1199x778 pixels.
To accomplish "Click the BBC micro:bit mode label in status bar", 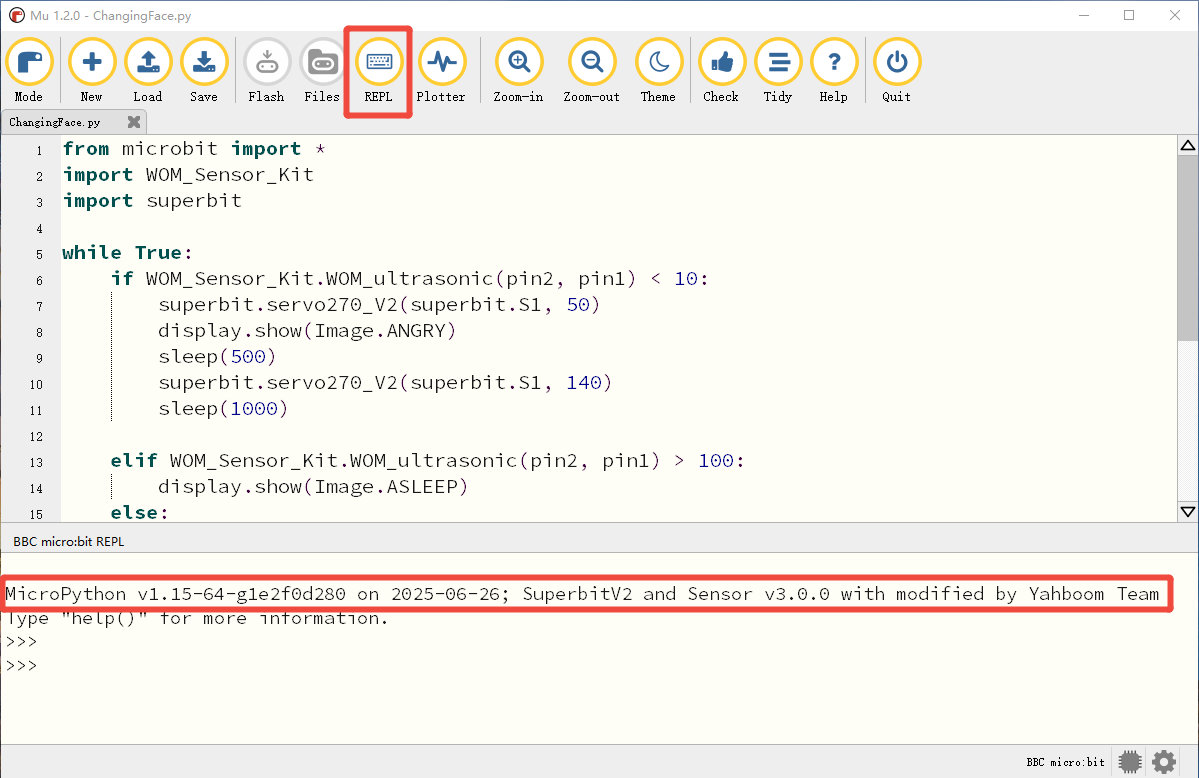I will [x=1065, y=762].
